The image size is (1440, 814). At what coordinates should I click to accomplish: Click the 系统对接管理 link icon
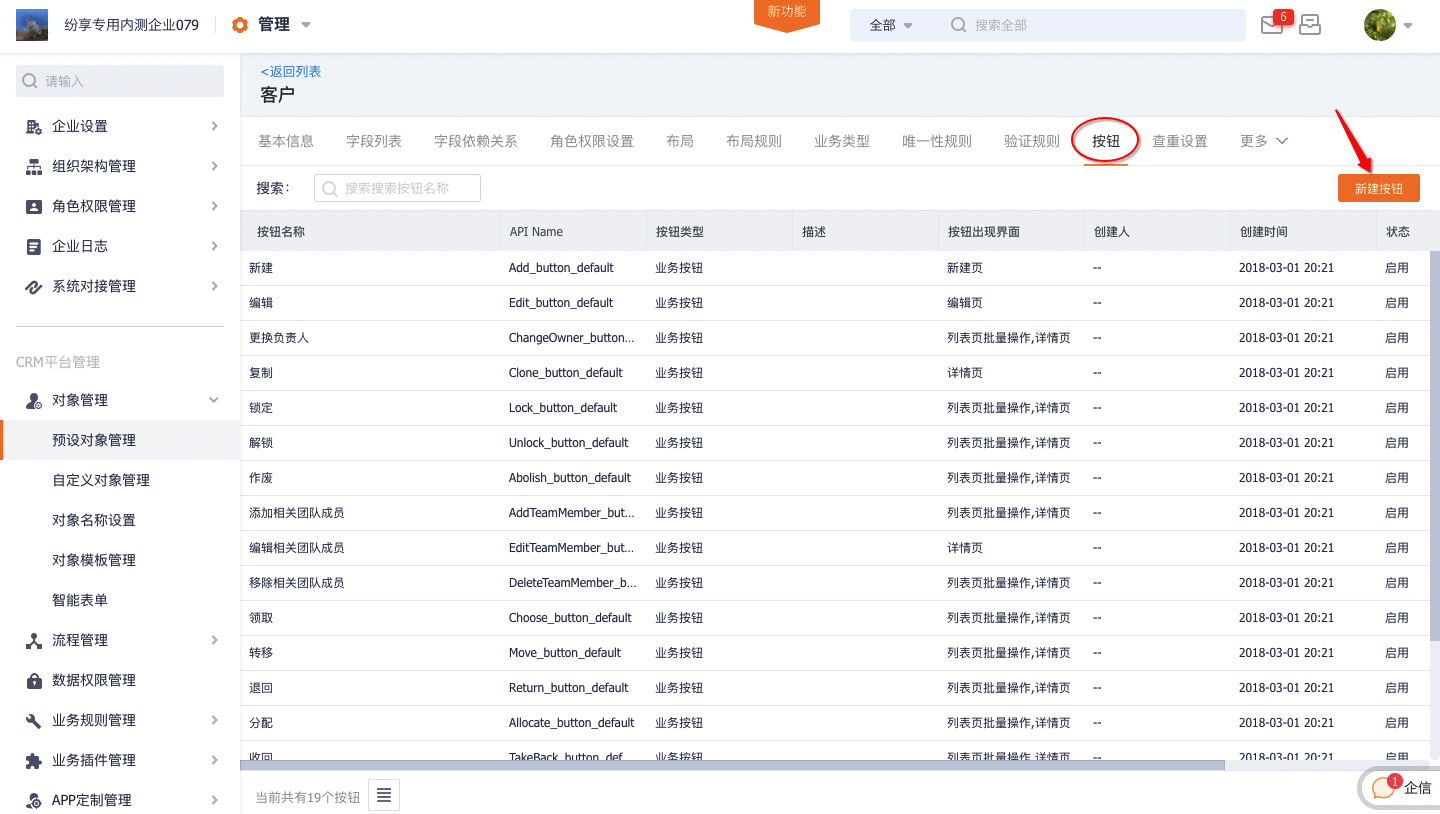pyautogui.click(x=34, y=286)
